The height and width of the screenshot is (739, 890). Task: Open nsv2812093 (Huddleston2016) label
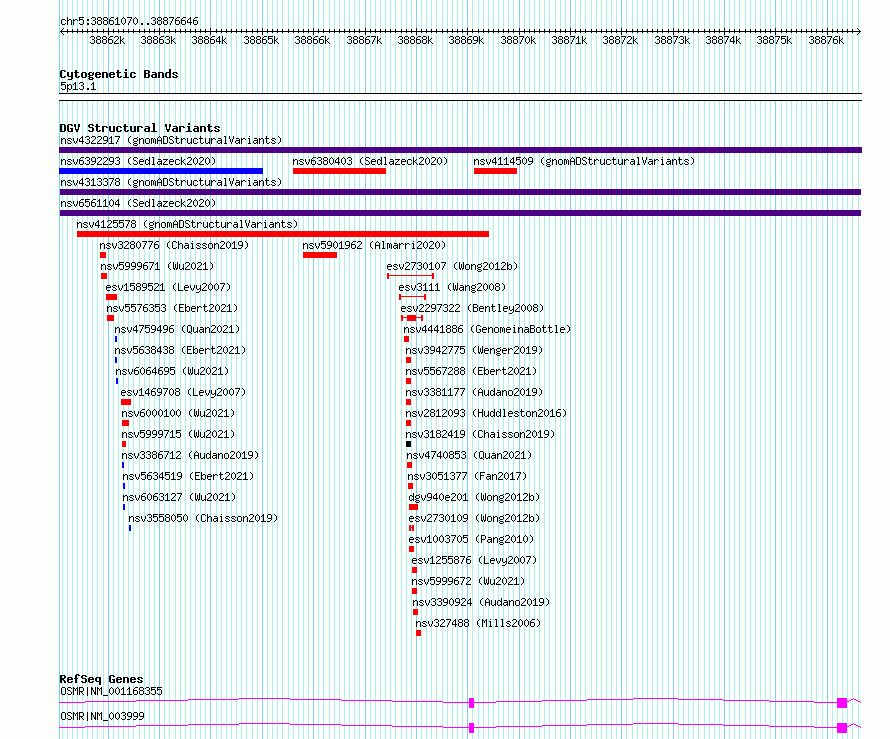click(486, 413)
